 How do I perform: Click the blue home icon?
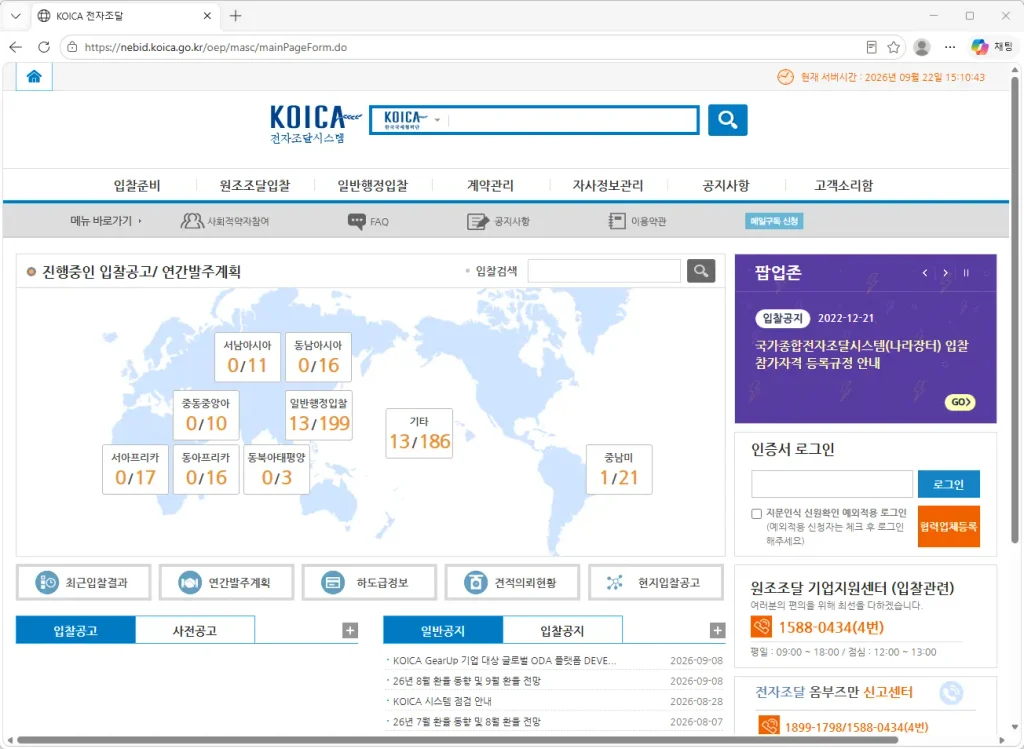tap(34, 77)
